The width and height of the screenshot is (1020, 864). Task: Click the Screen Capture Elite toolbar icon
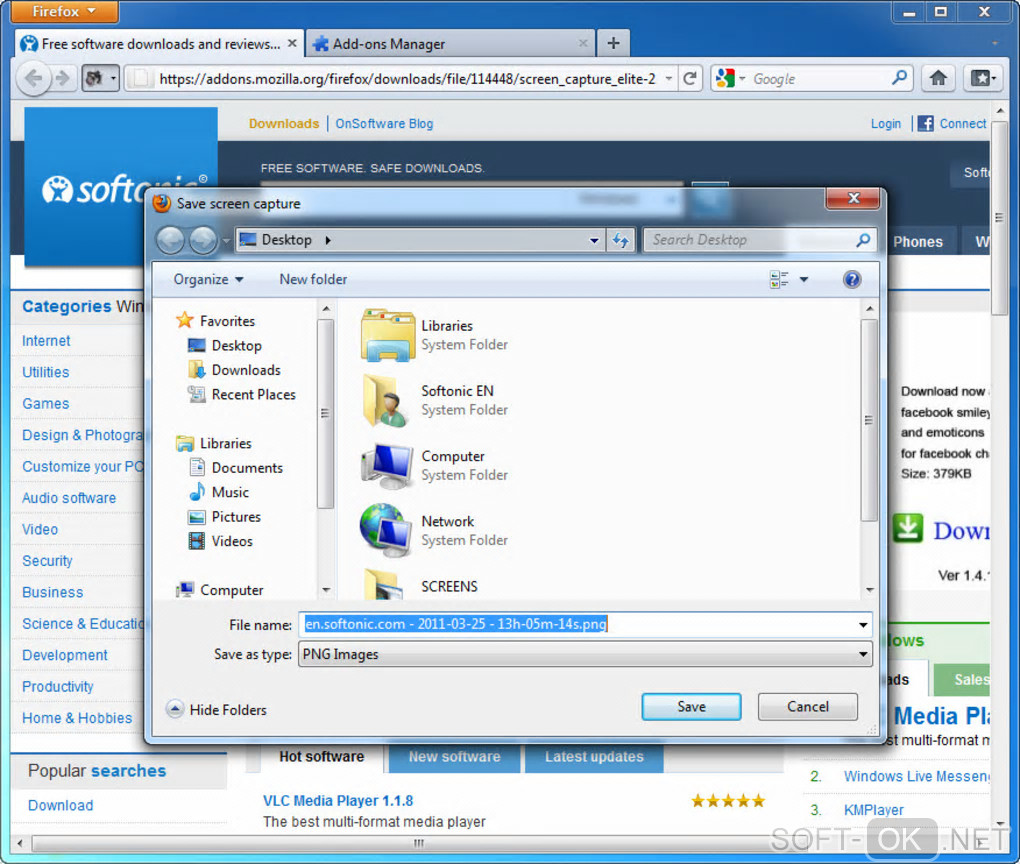[x=94, y=79]
